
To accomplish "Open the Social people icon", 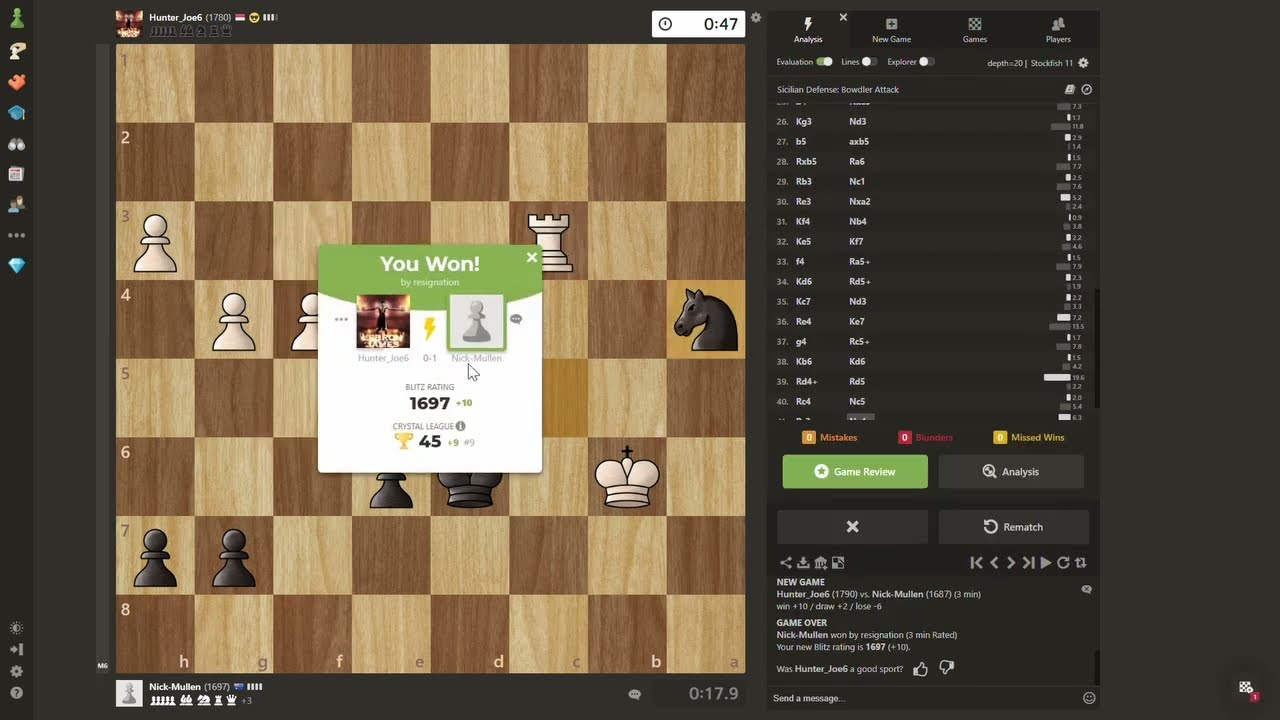I will coord(16,204).
